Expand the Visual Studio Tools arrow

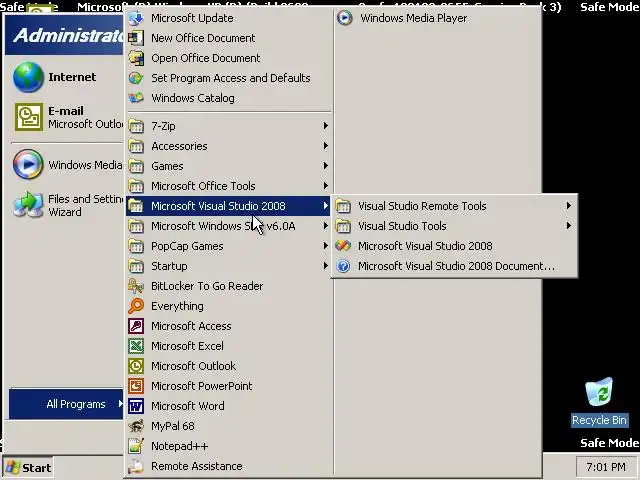tap(569, 226)
